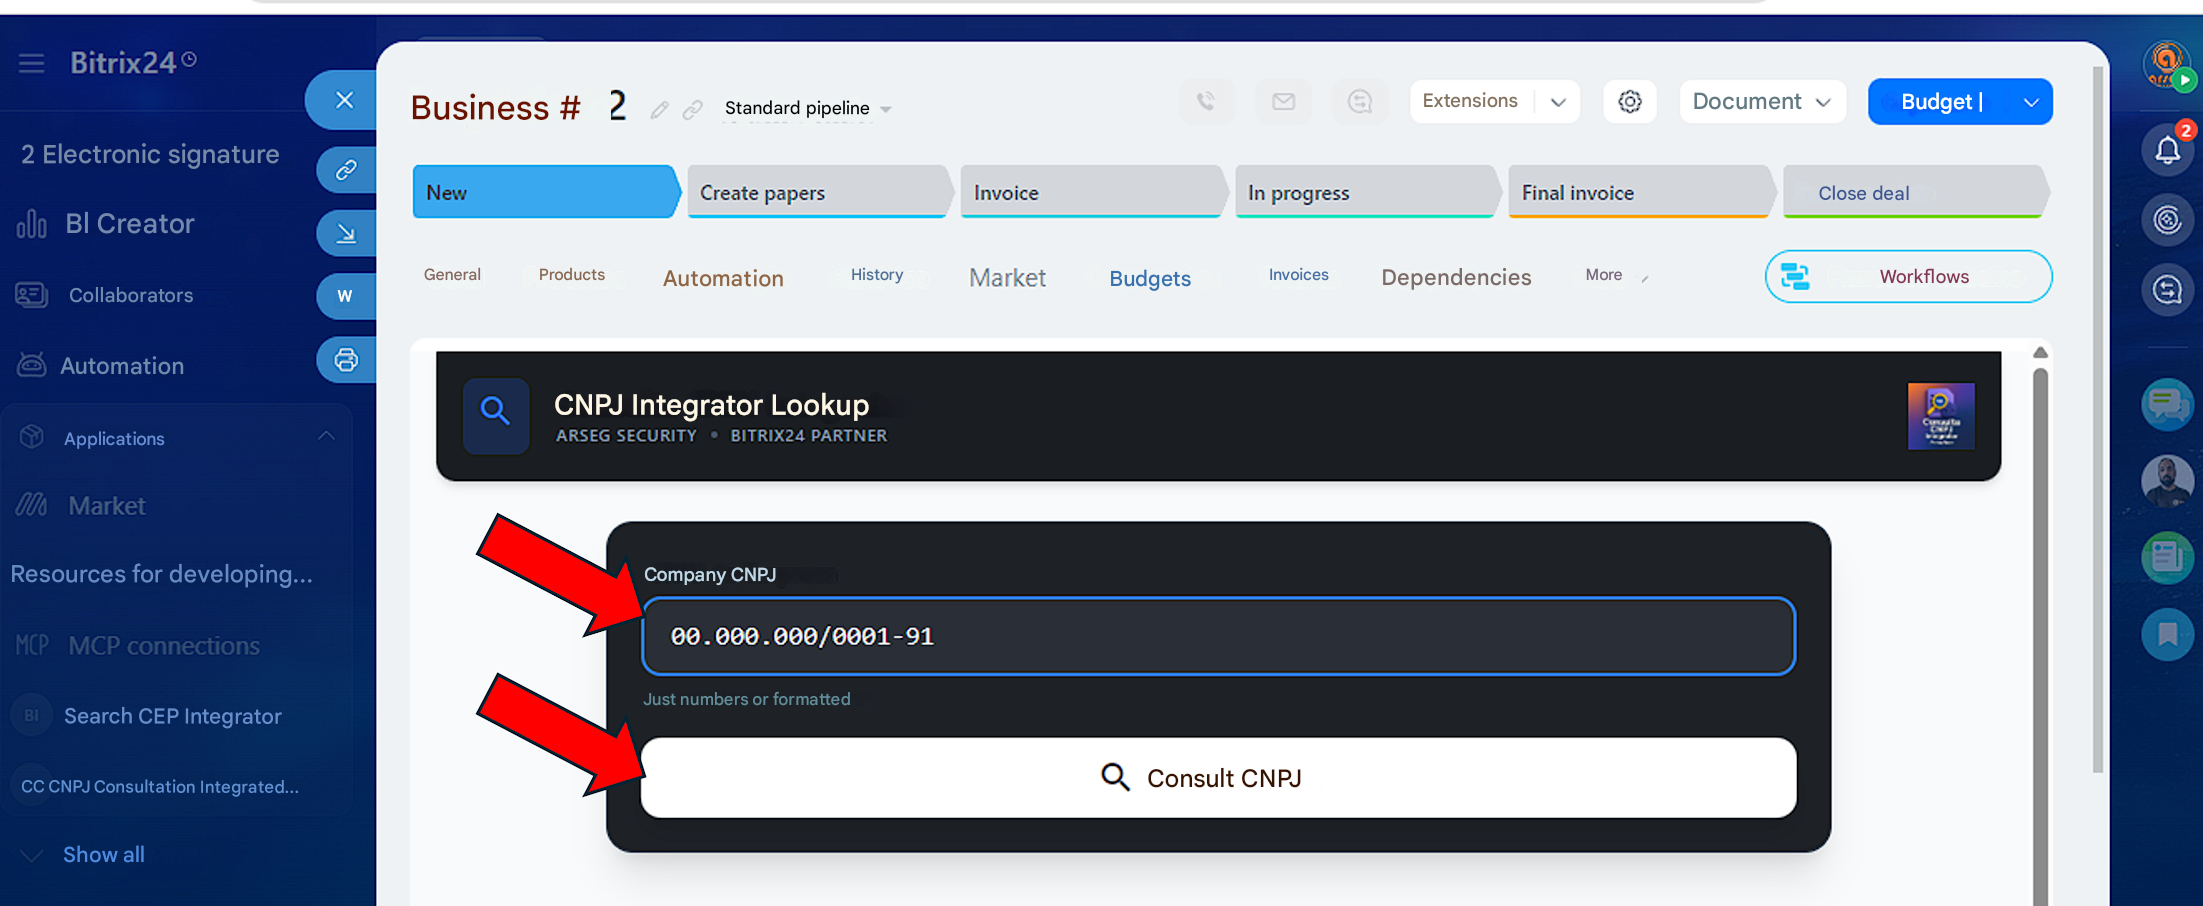
Task: Click the print icon on side panel
Action: click(346, 360)
